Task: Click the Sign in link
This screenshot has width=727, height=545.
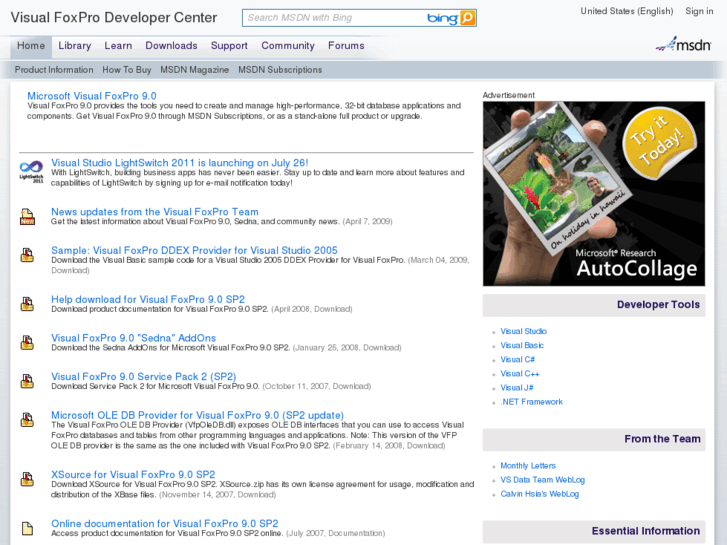Action: pos(699,11)
